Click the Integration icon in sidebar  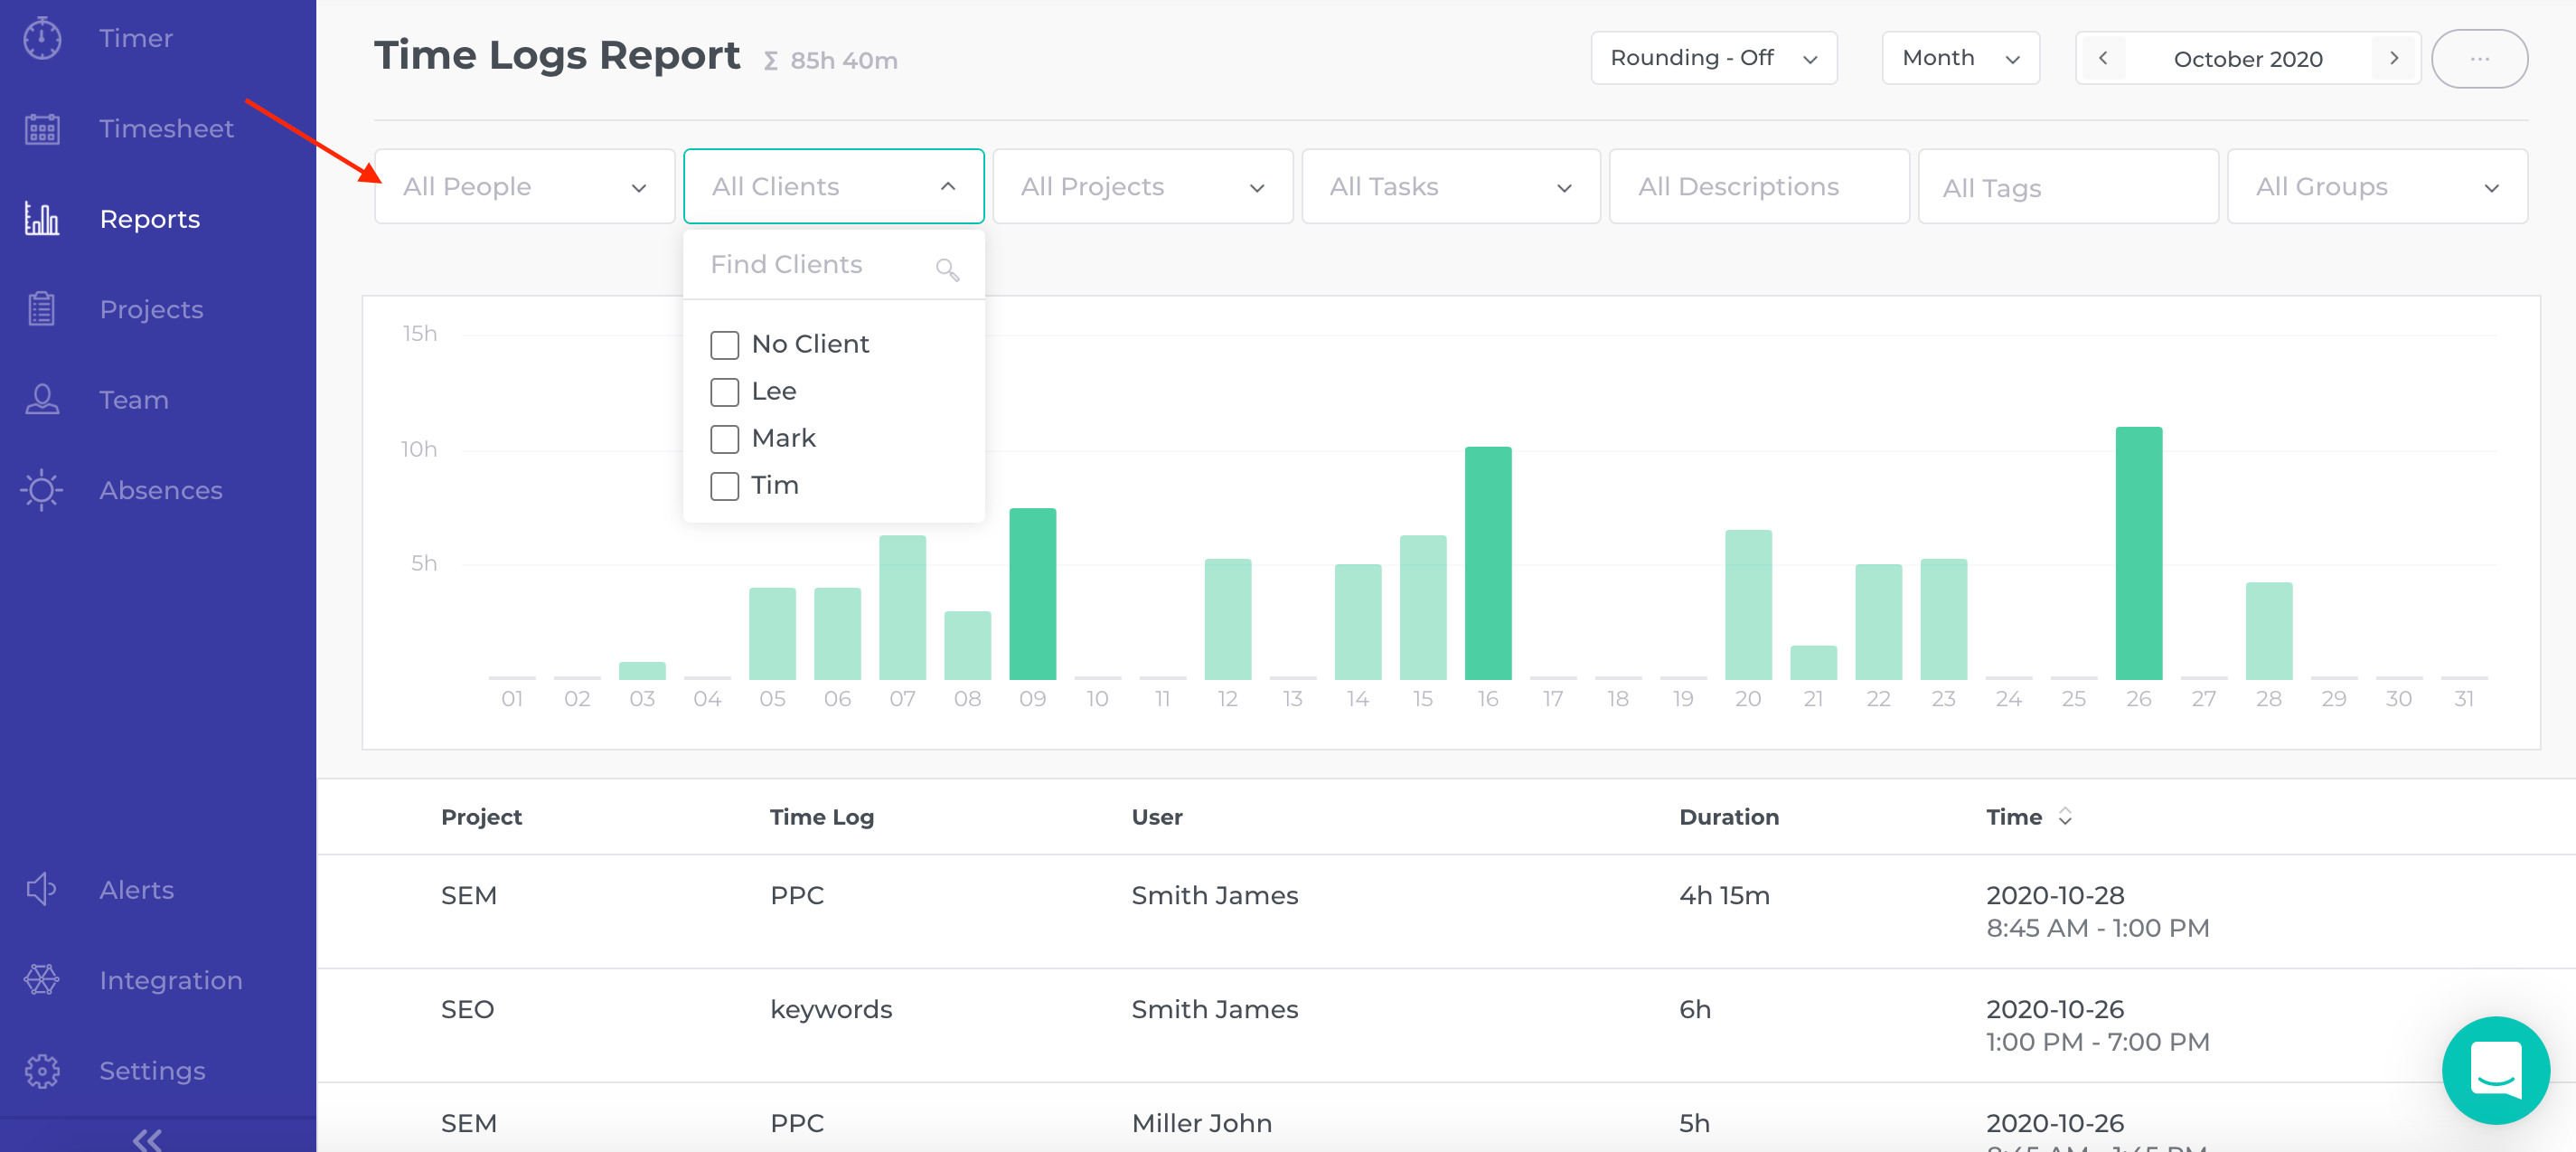pos(42,980)
